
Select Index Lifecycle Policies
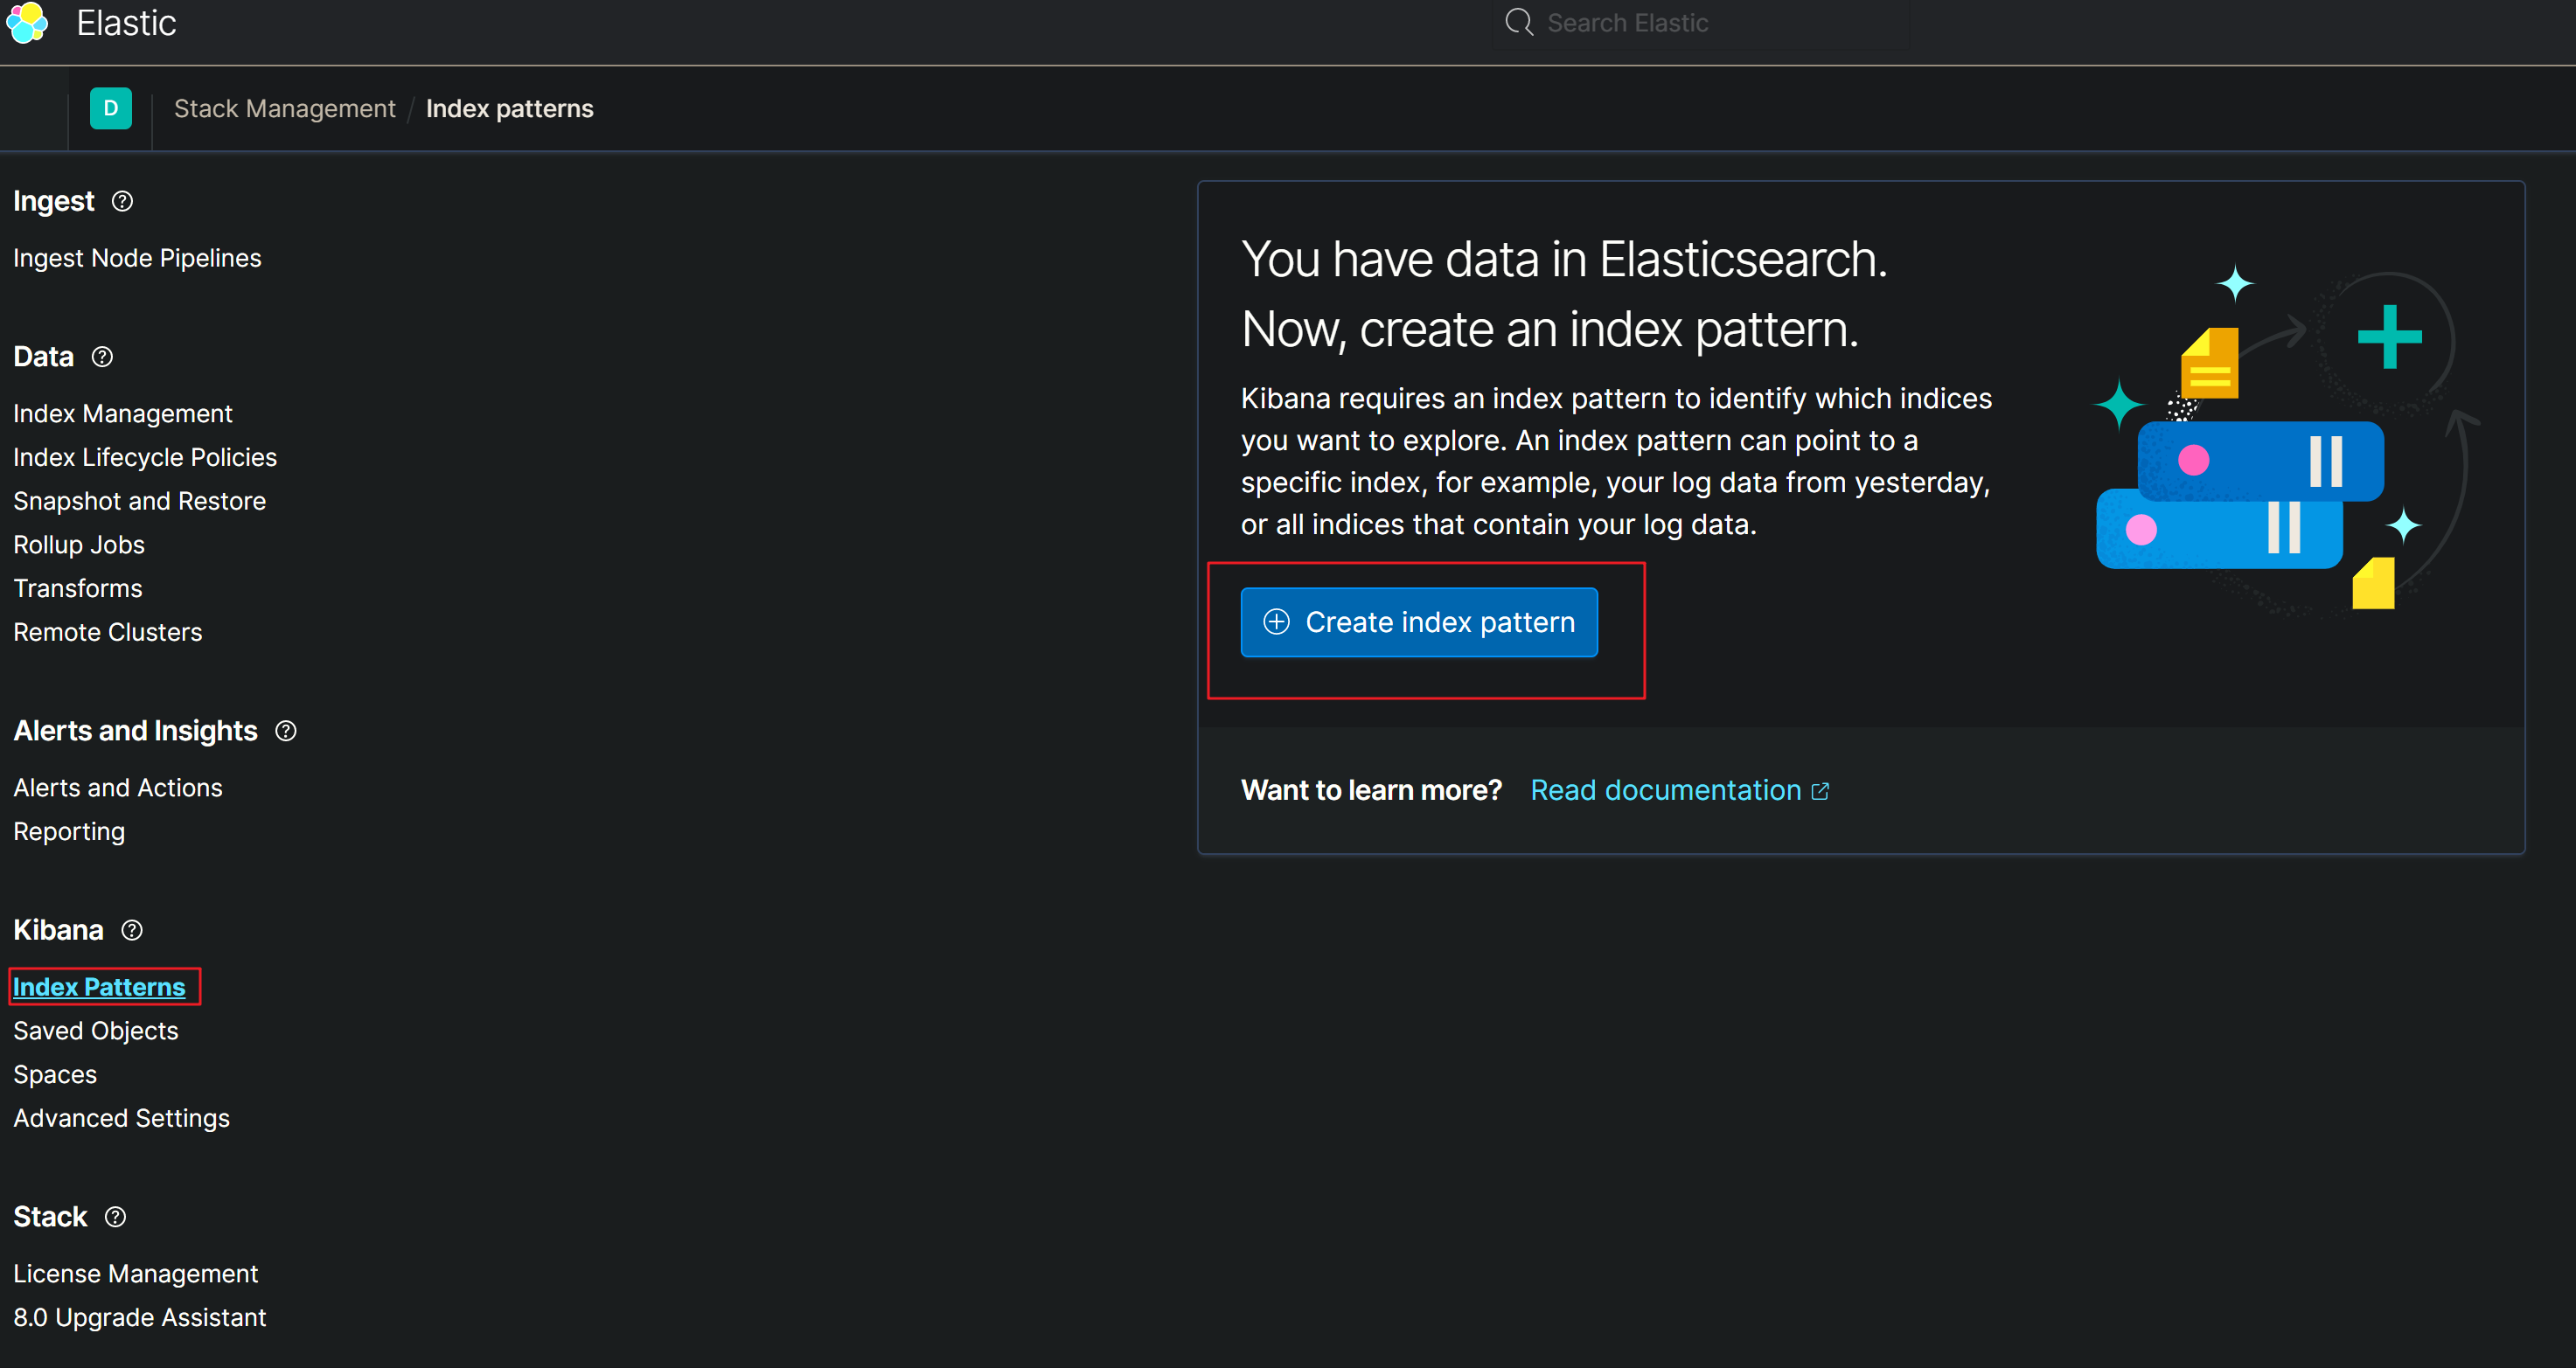[x=145, y=456]
